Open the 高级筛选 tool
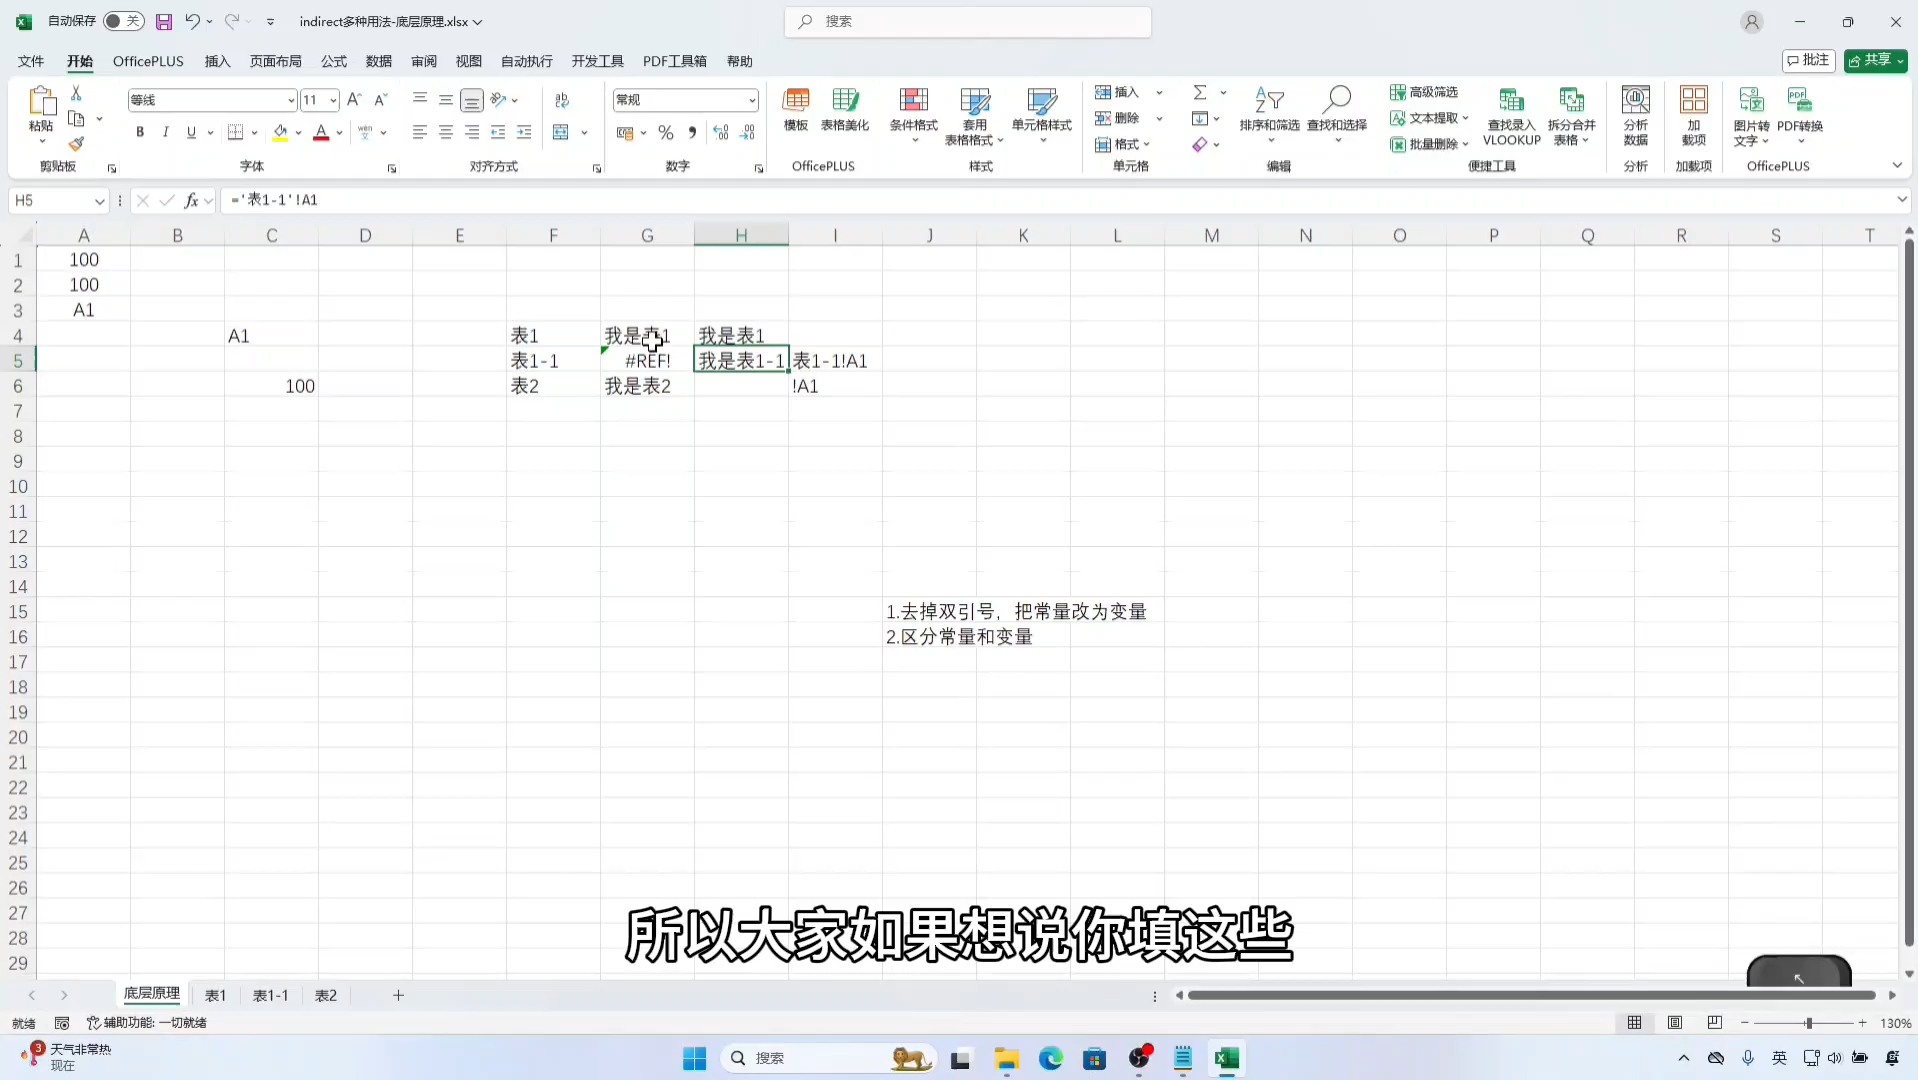Screen dimensions: 1918x1080 [x=1425, y=91]
